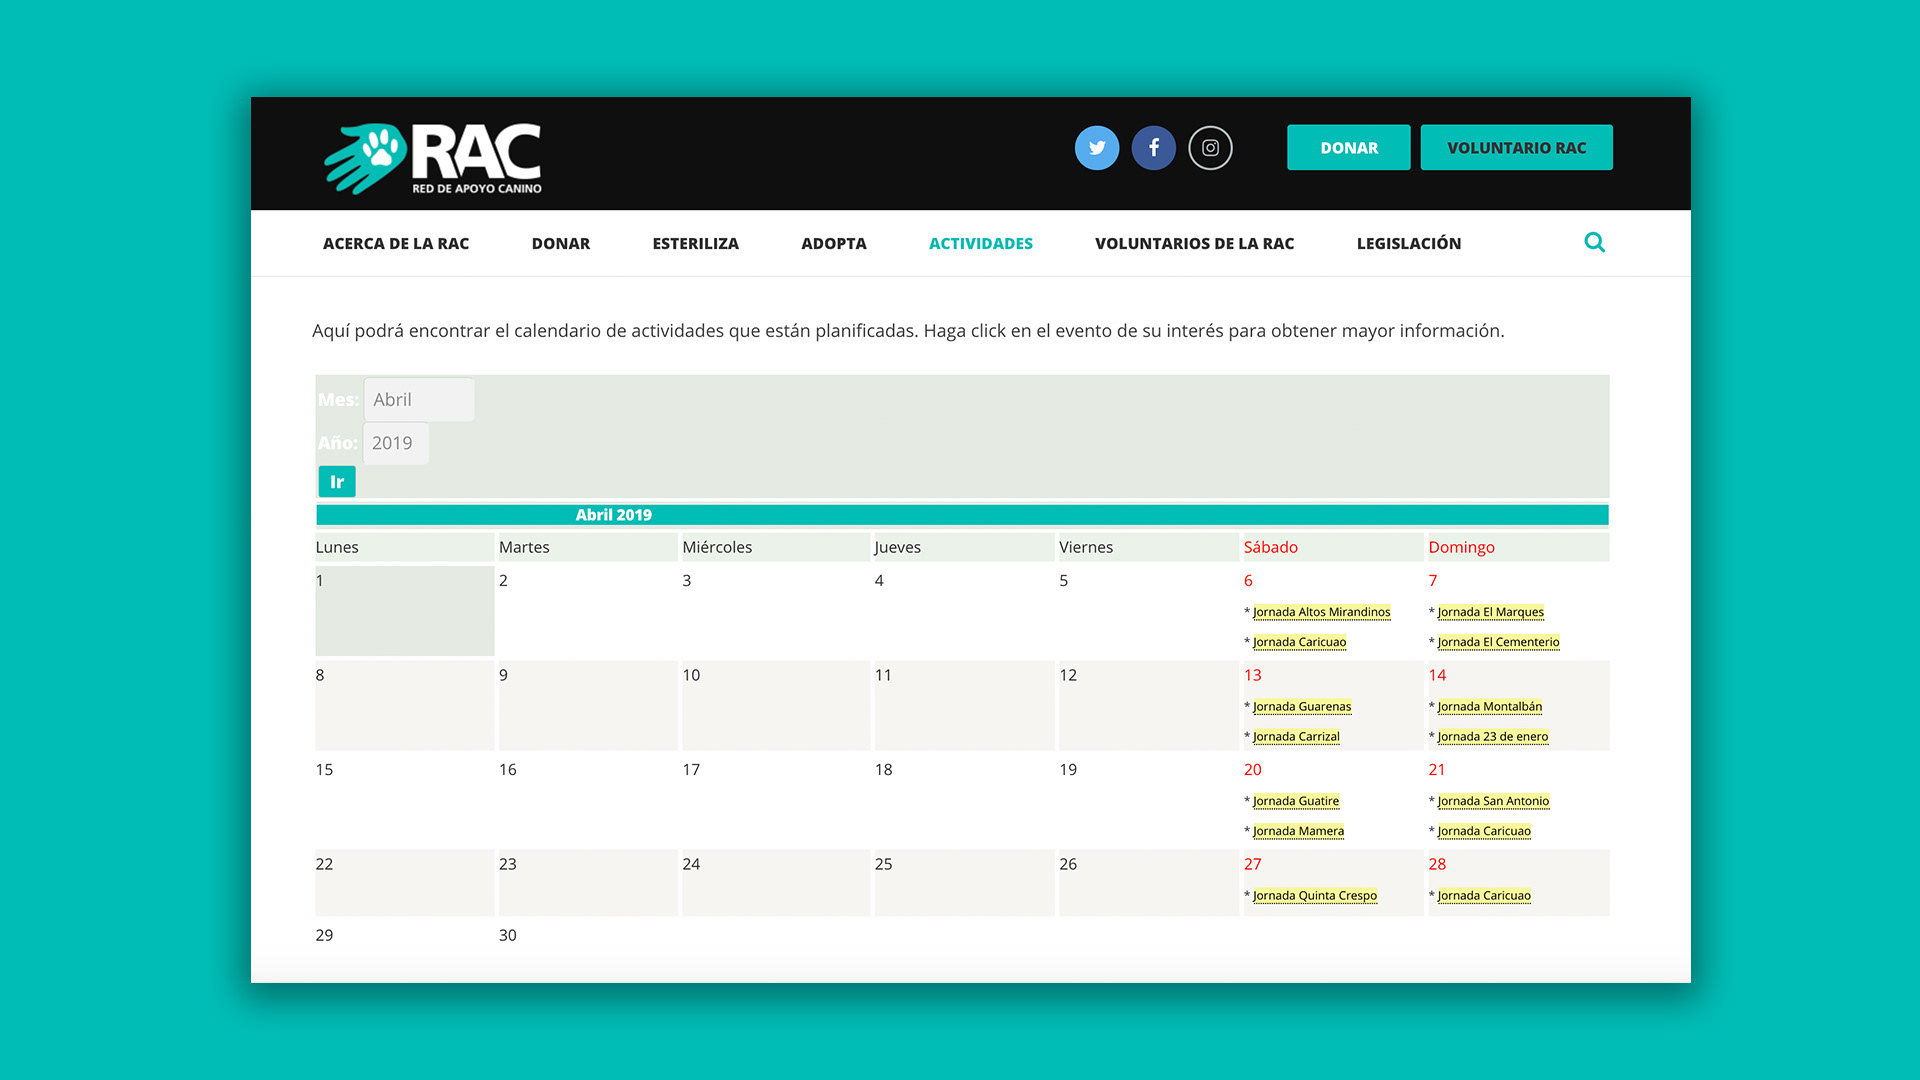Open Jornada Carrizal event
Image resolution: width=1920 pixels, height=1080 pixels.
tap(1296, 736)
